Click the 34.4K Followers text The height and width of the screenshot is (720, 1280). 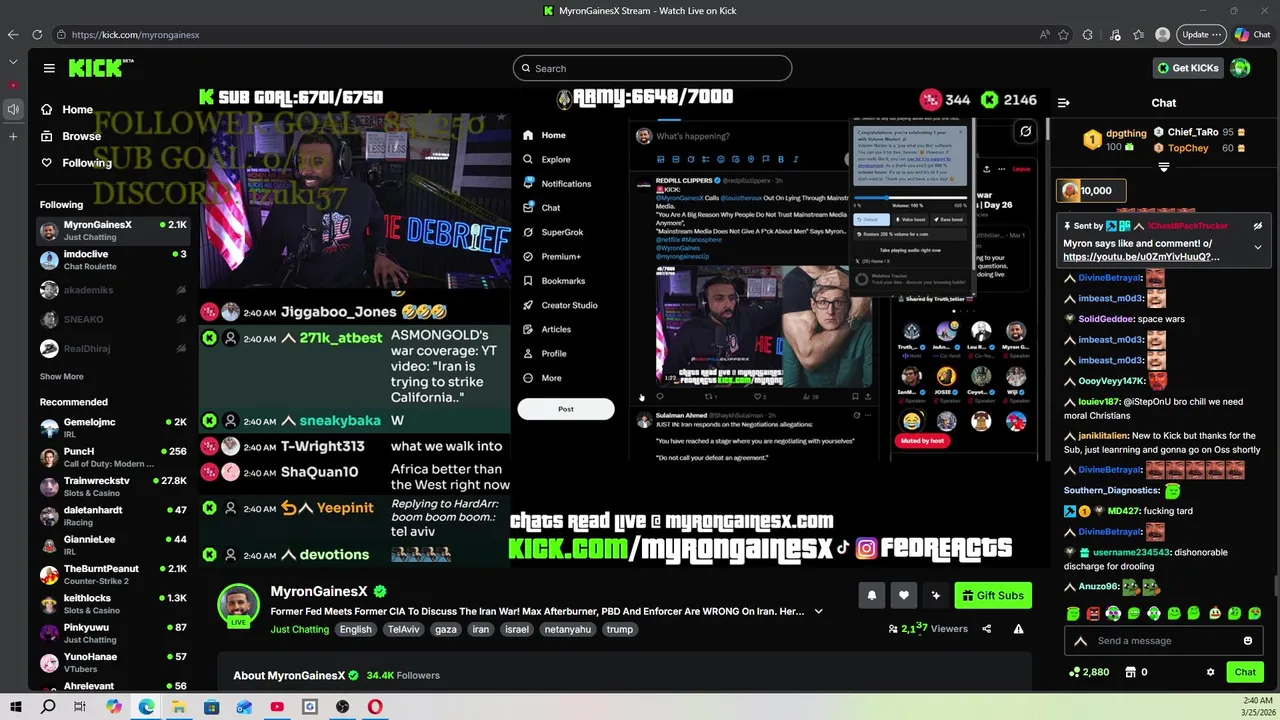(403, 675)
